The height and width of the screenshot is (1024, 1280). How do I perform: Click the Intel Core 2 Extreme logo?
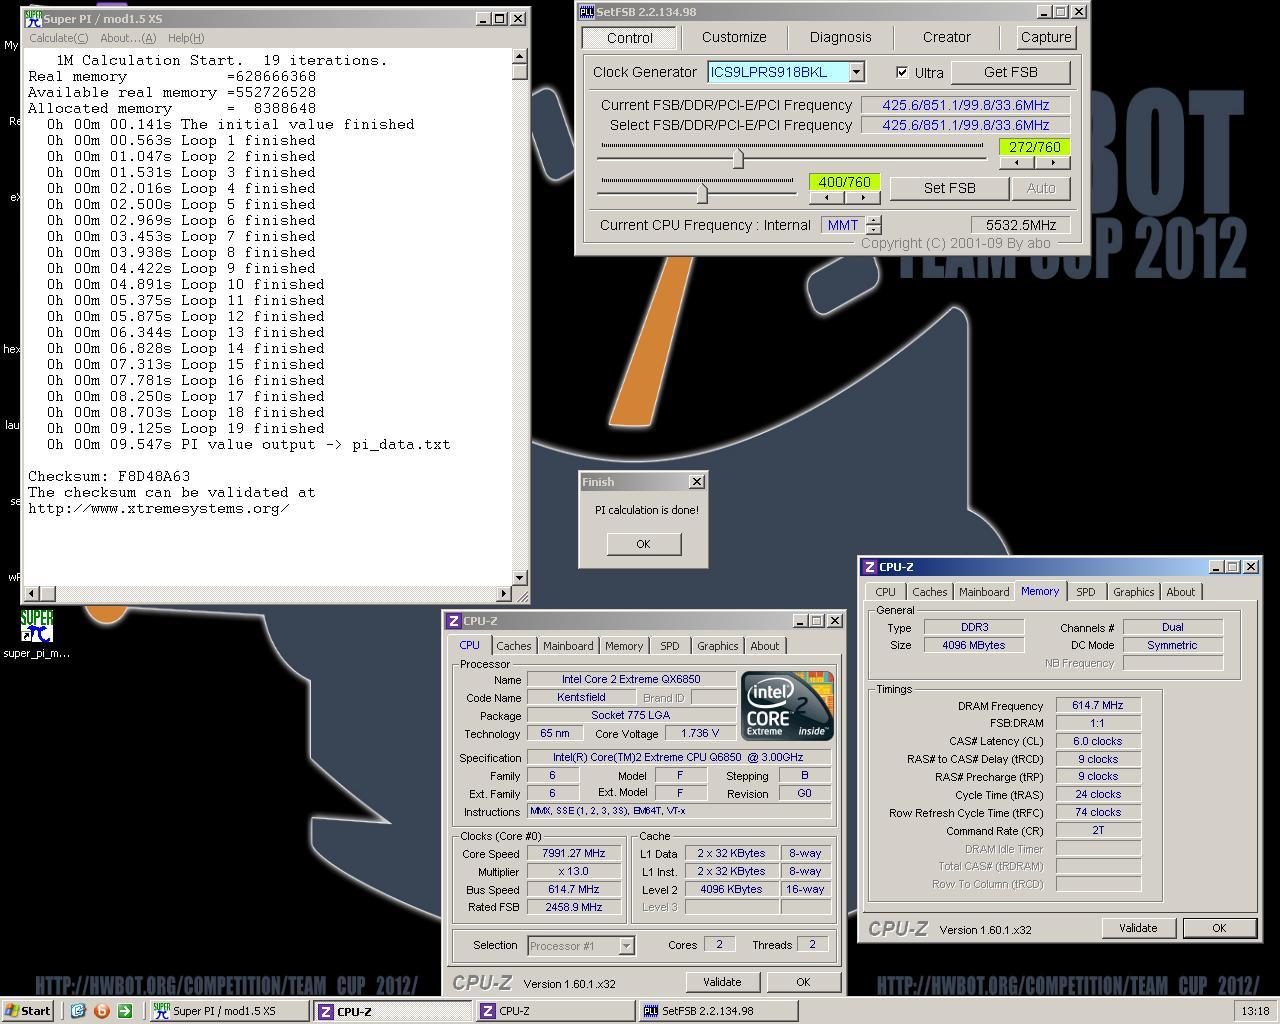[x=787, y=706]
